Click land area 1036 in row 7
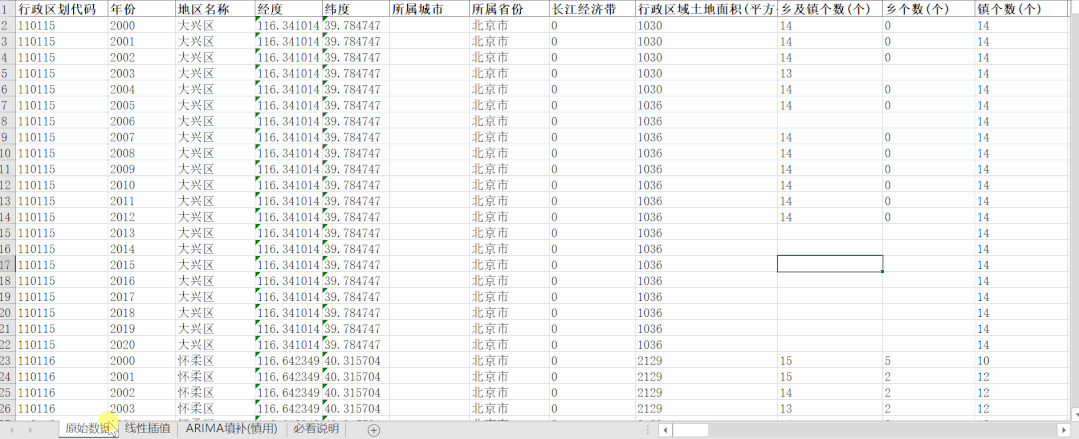1079x439 pixels. tap(707, 105)
